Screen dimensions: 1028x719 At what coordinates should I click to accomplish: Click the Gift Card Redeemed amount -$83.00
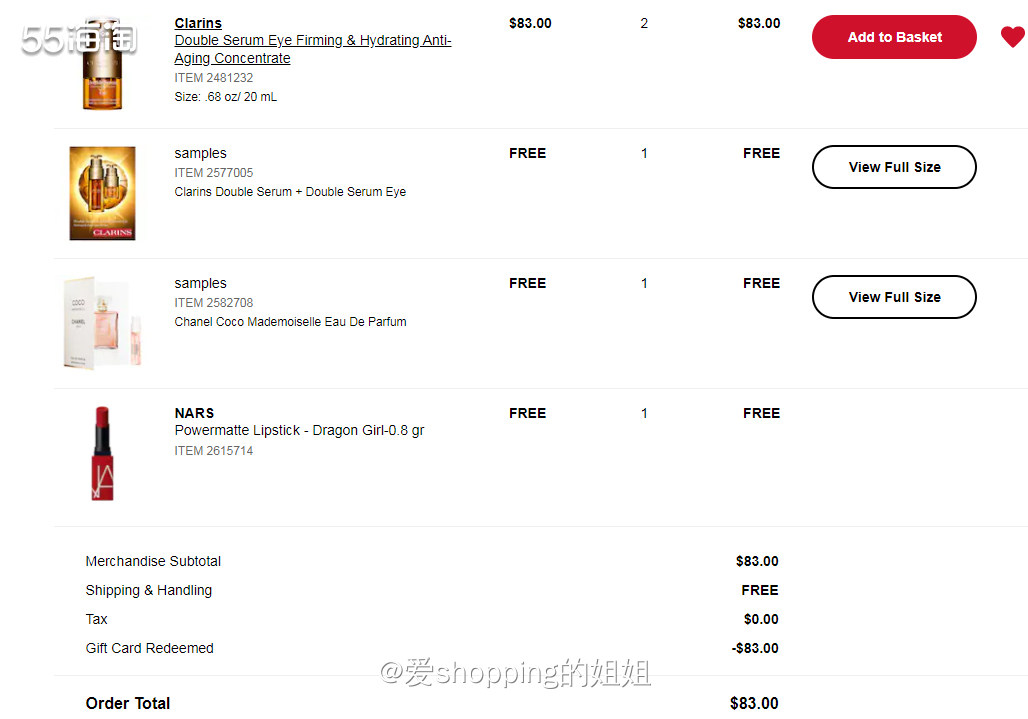point(754,648)
